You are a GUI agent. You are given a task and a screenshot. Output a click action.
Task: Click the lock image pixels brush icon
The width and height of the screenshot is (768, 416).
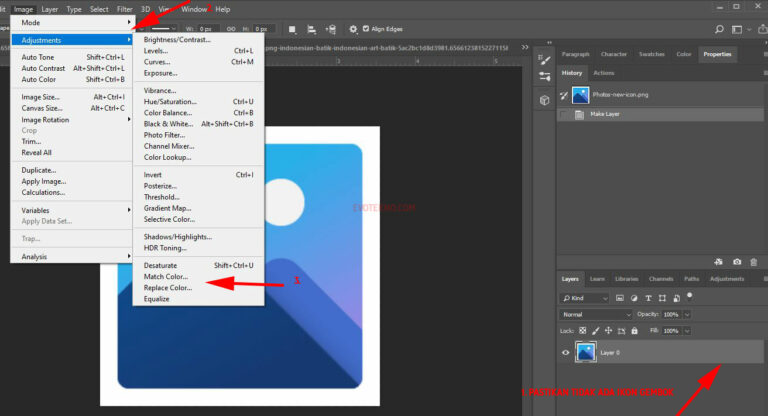(596, 330)
